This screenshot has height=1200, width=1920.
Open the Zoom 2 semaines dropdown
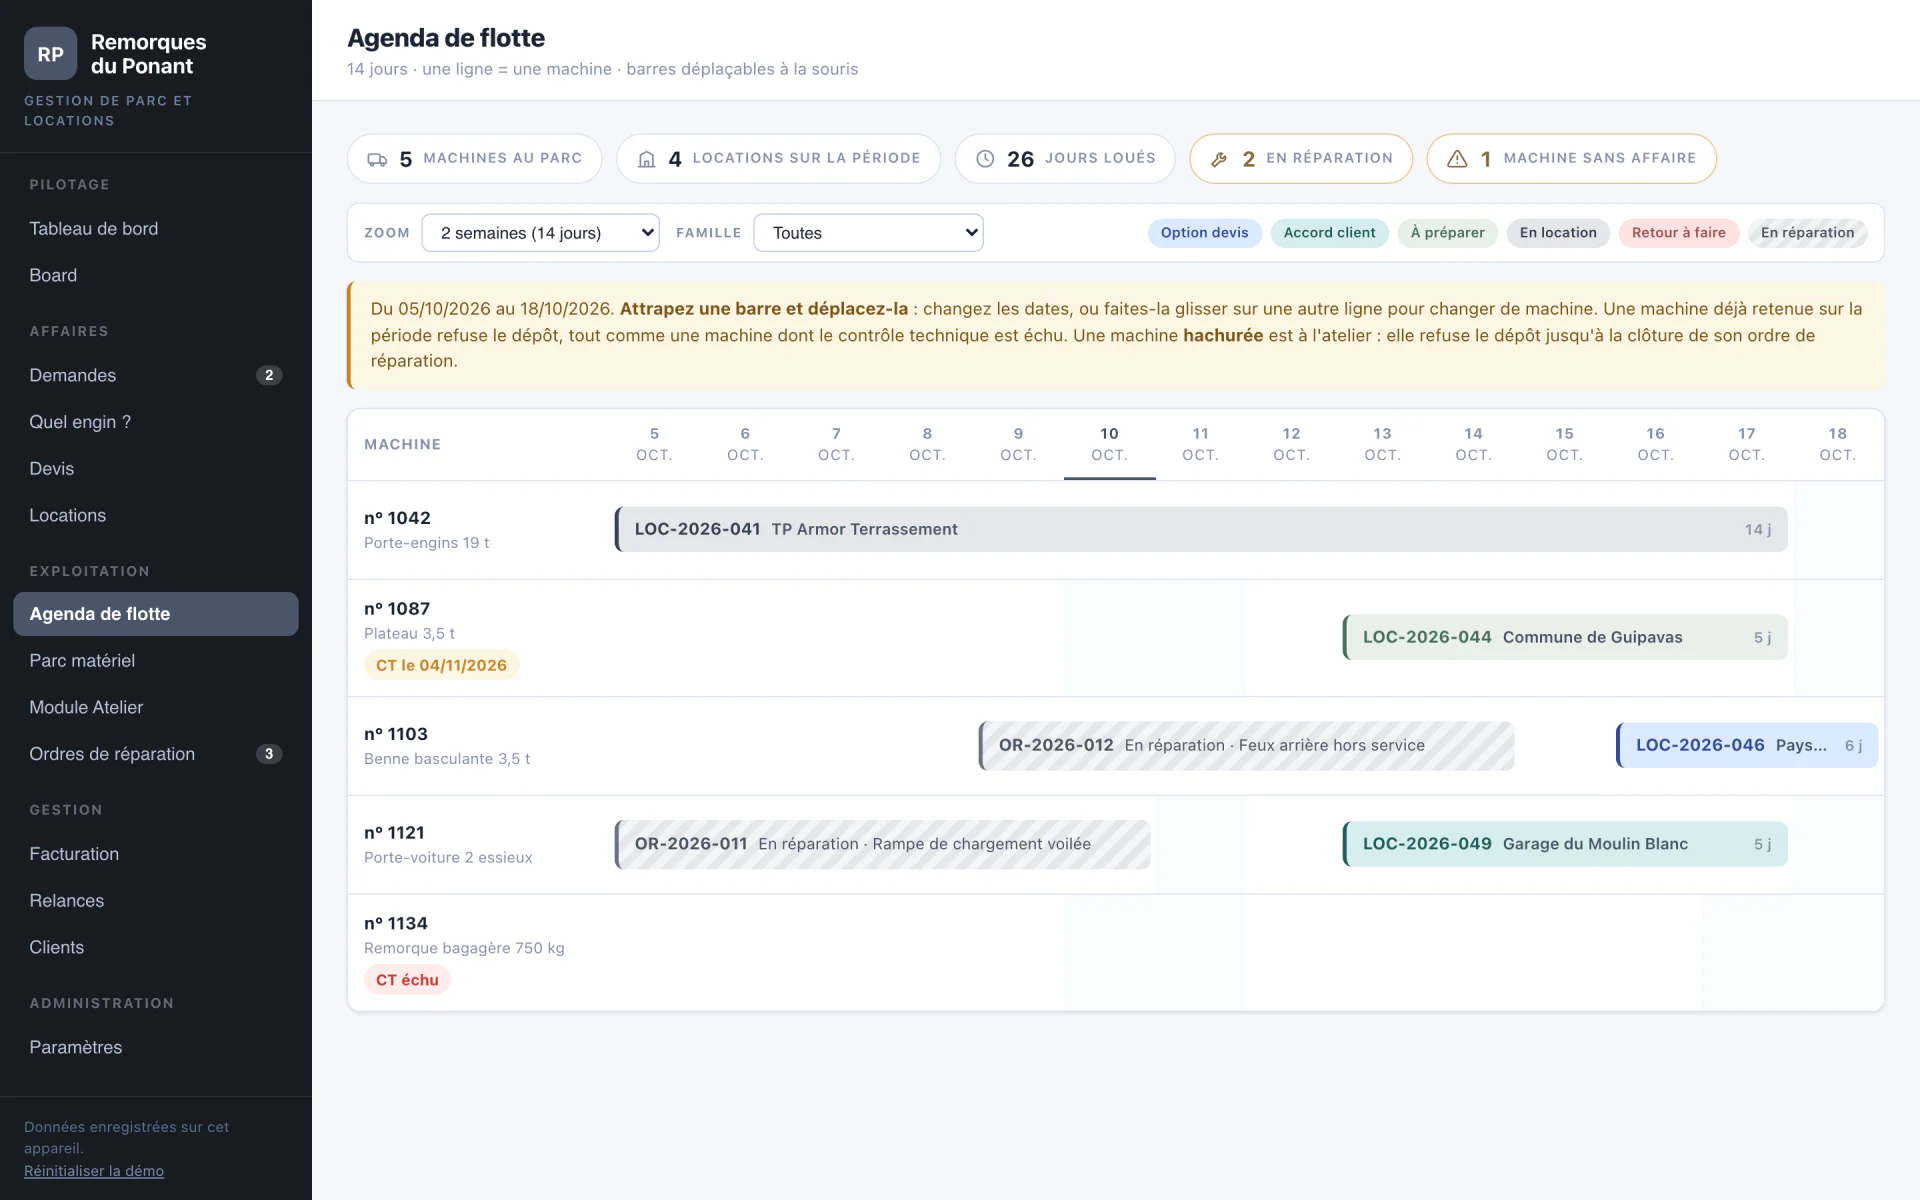click(540, 233)
